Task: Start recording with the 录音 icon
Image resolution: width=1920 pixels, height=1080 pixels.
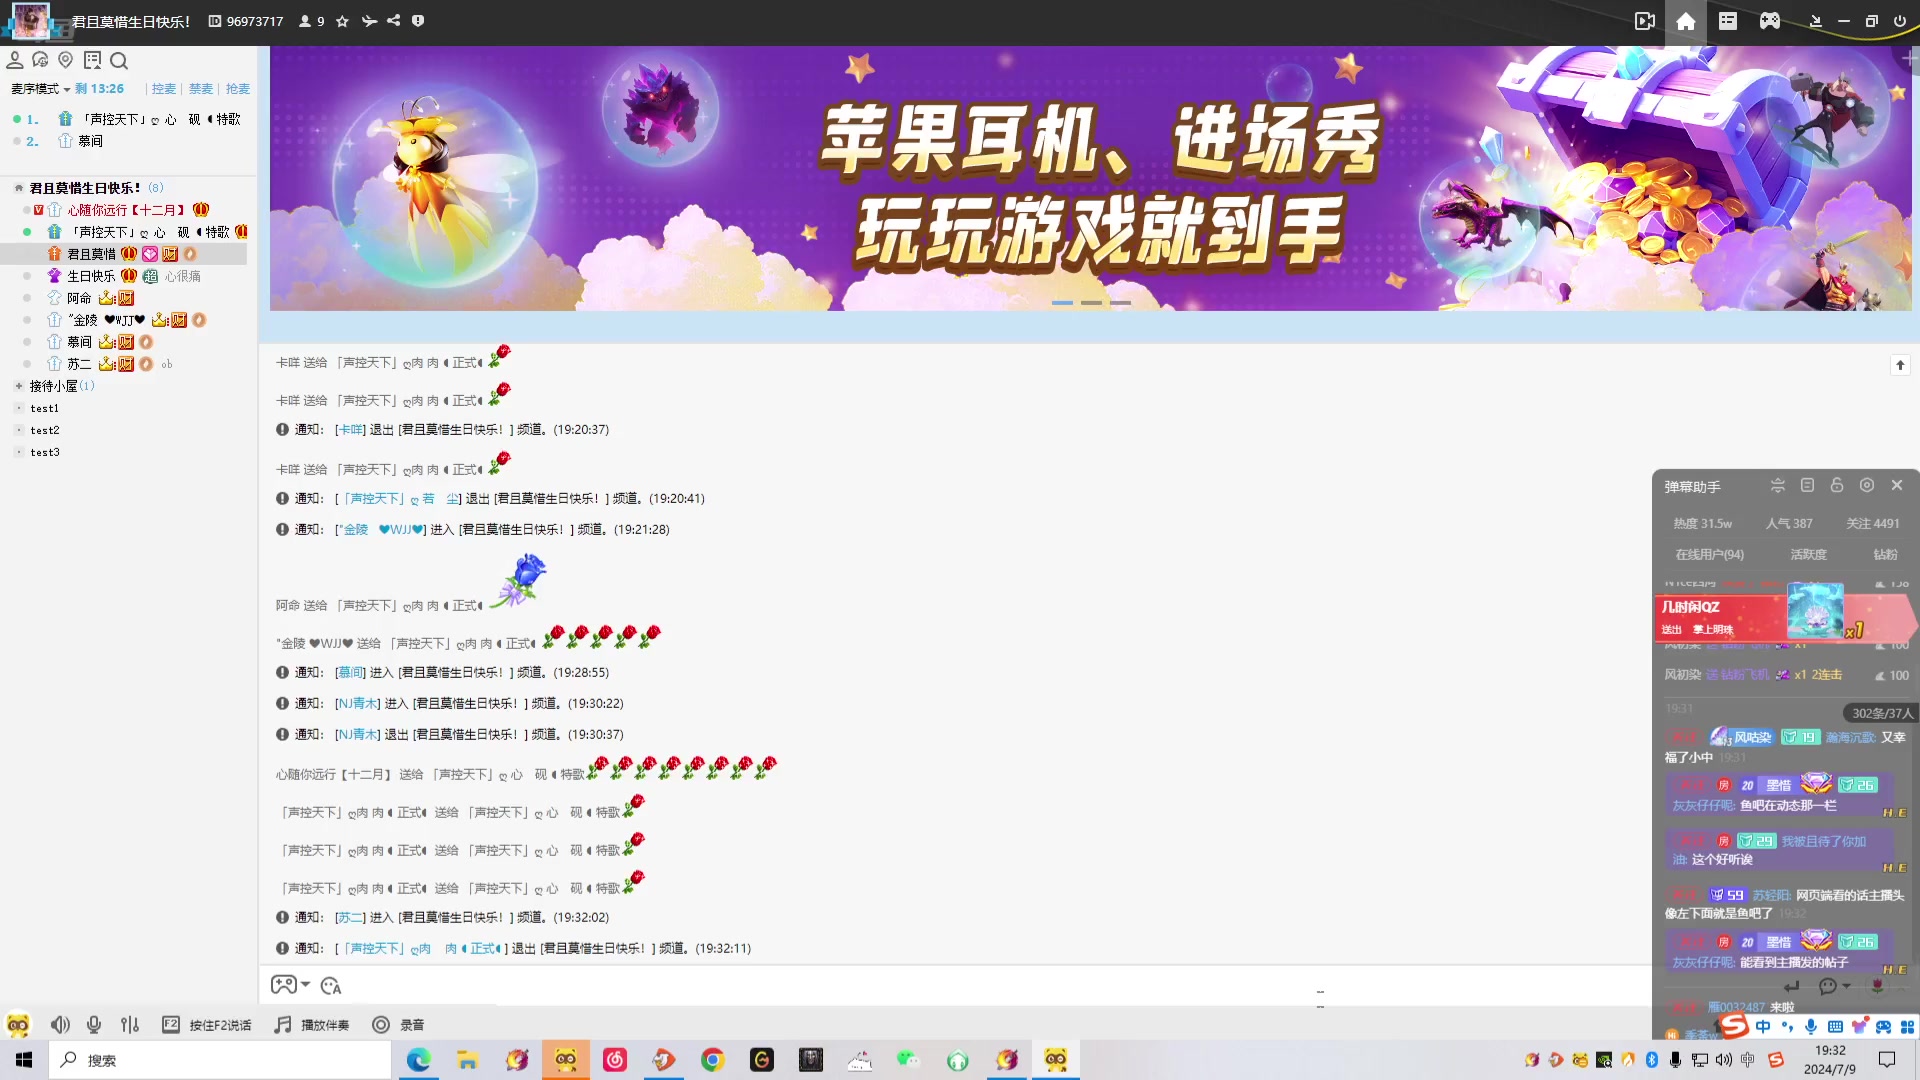Action: click(x=381, y=1025)
